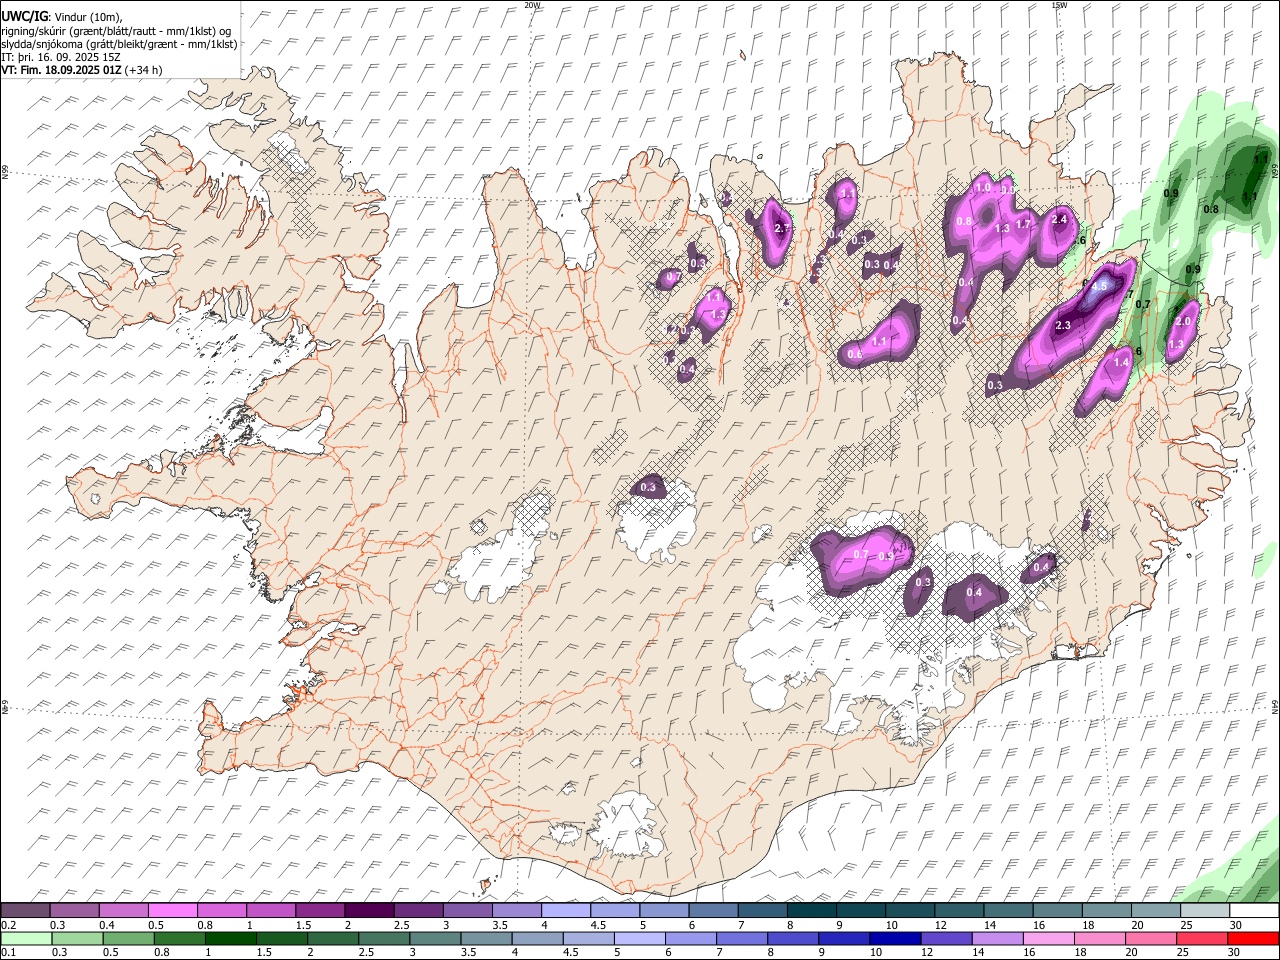The width and height of the screenshot is (1280, 960).
Task: Select the pale green 0.1 swatch in lower legend
Action: pyautogui.click(x=26, y=938)
